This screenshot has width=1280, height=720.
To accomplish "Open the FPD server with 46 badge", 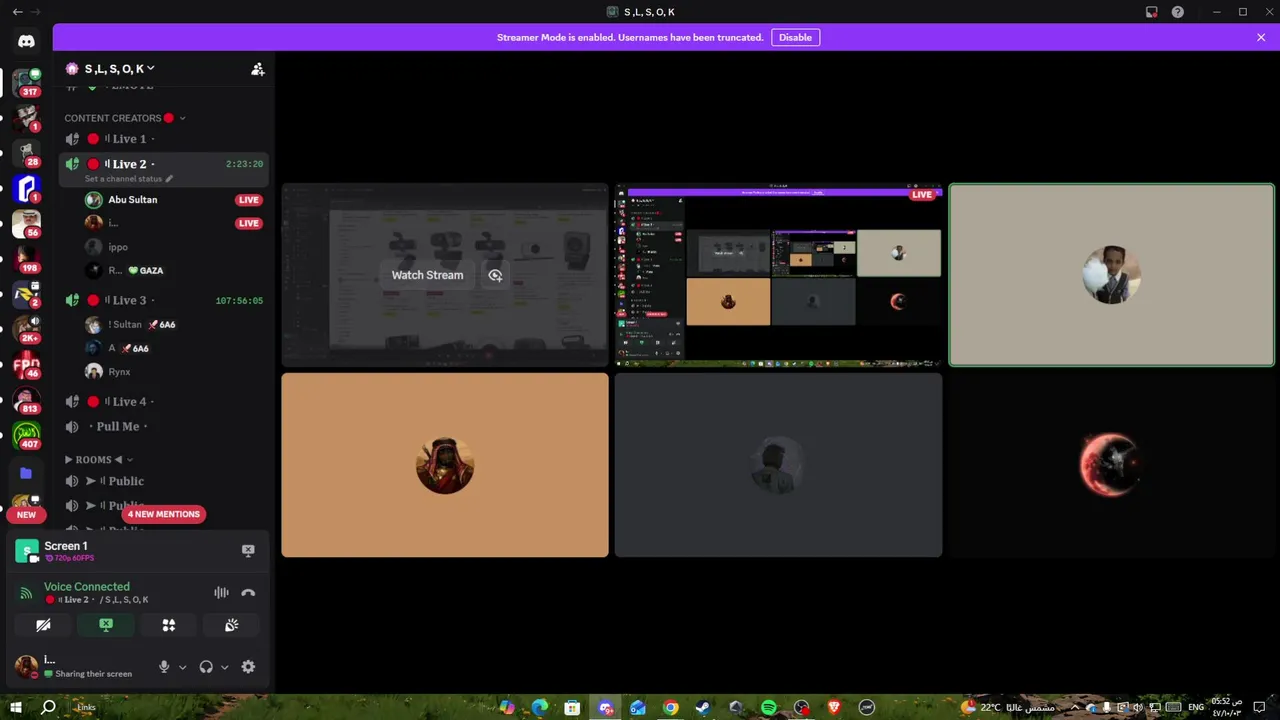I will pyautogui.click(x=26, y=365).
